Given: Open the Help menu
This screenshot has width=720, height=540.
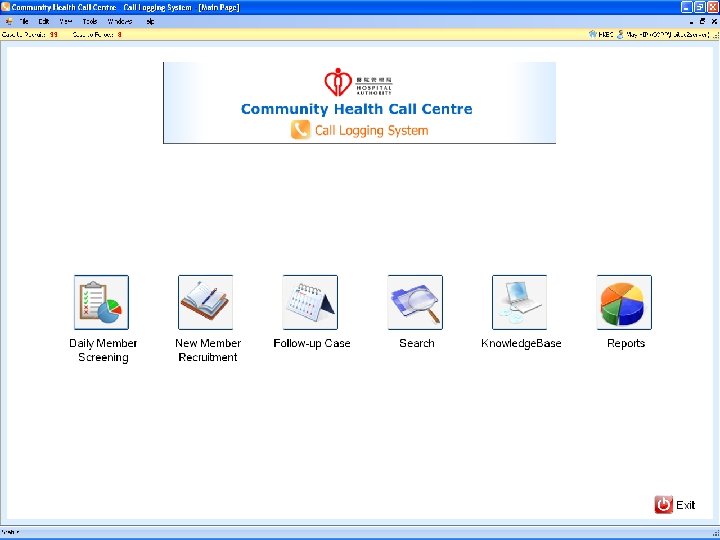Looking at the screenshot, I should [150, 21].
